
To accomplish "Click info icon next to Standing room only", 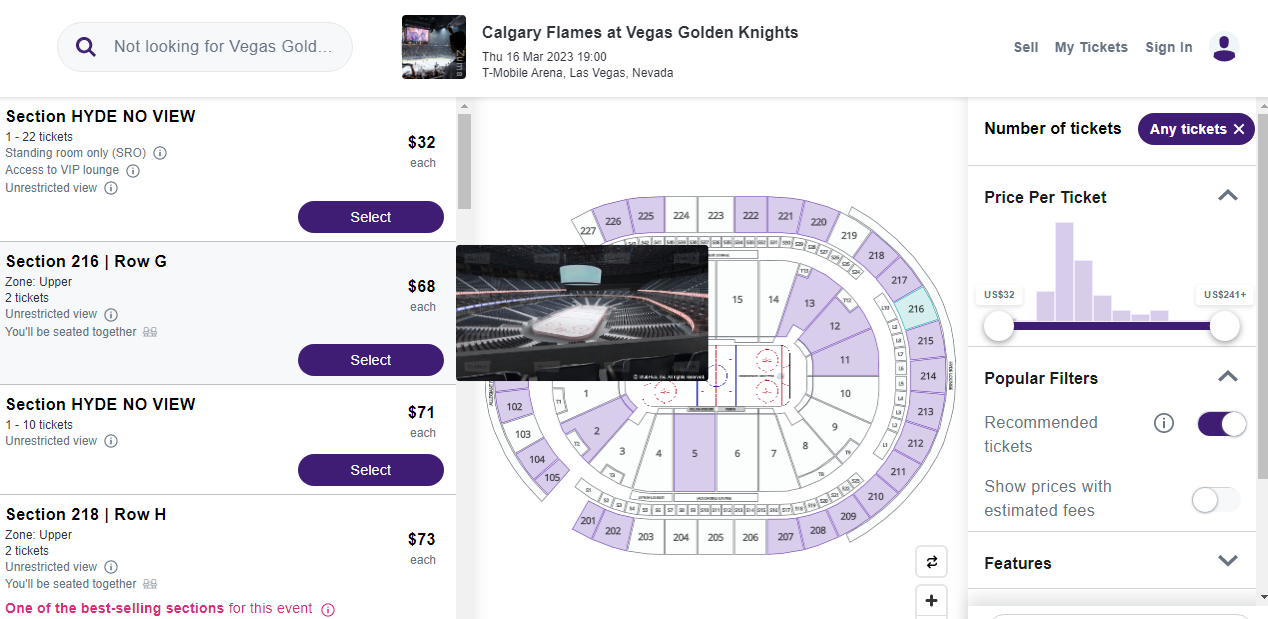I will 160,153.
